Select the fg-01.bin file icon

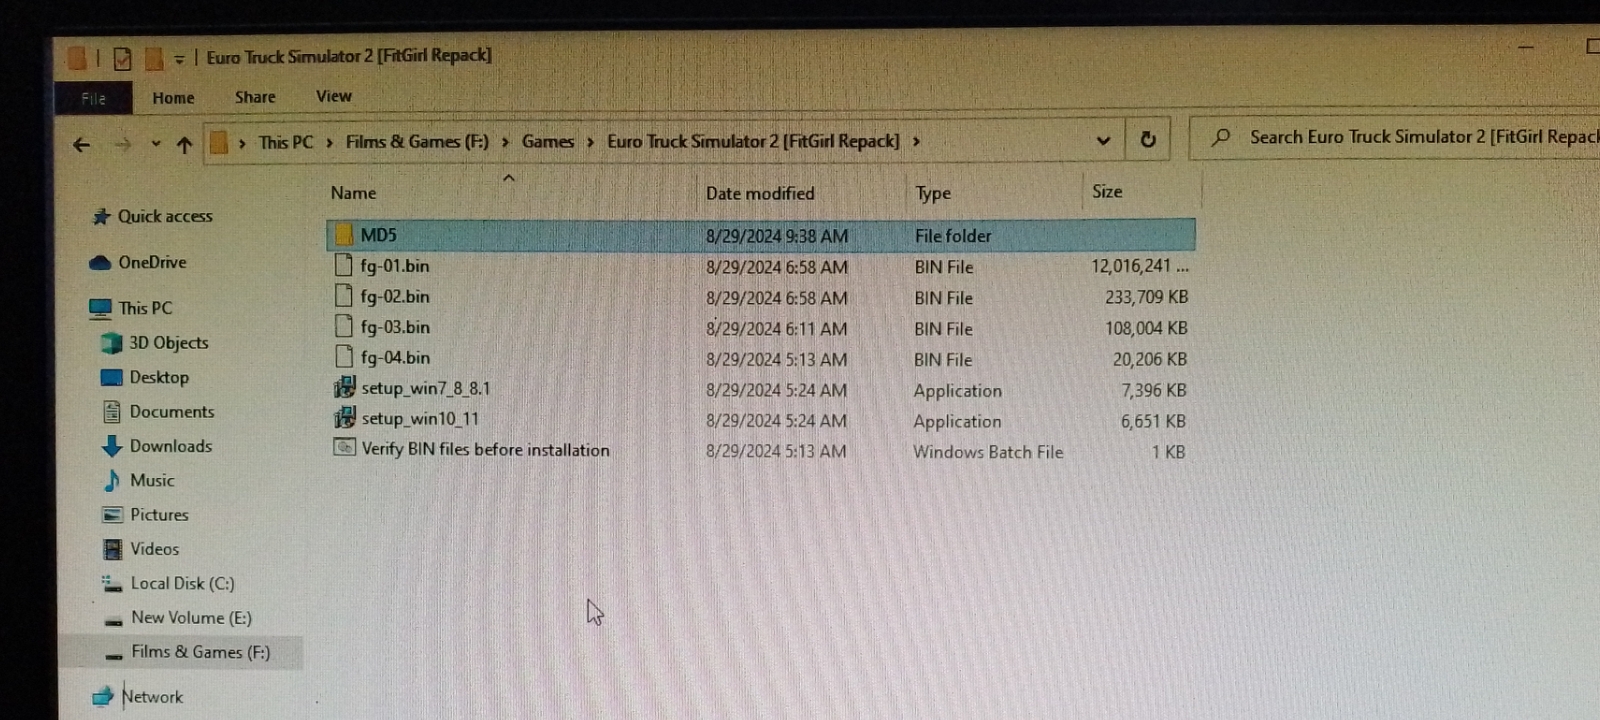[x=344, y=265]
